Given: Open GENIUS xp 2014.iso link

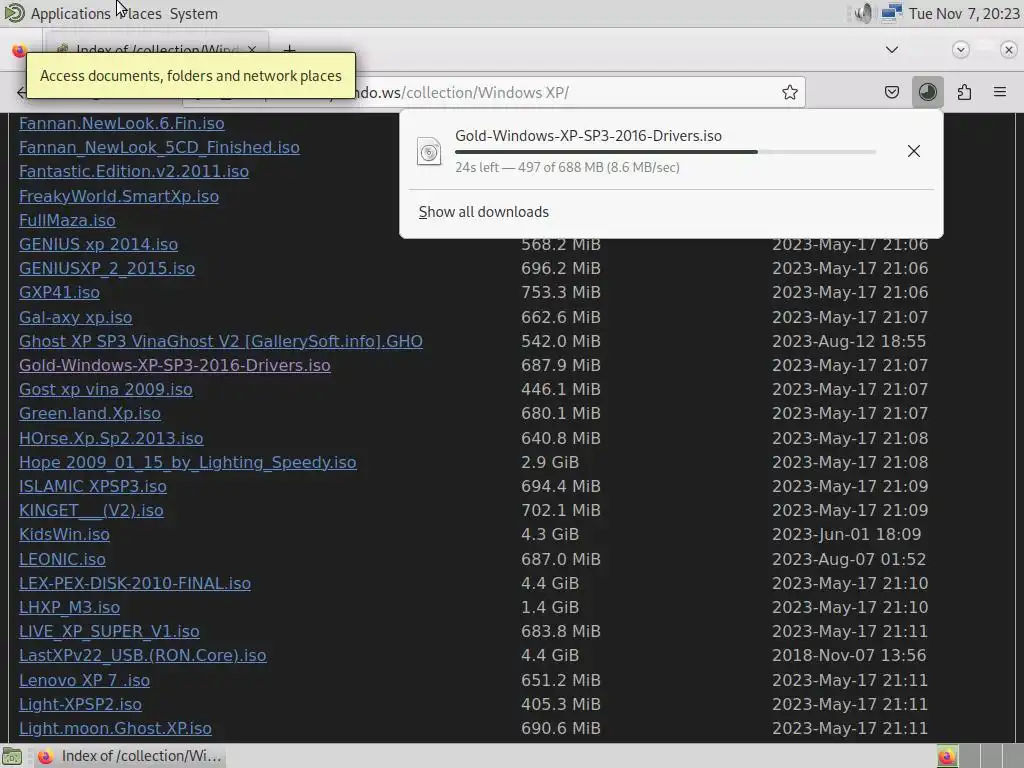Looking at the screenshot, I should click(99, 244).
